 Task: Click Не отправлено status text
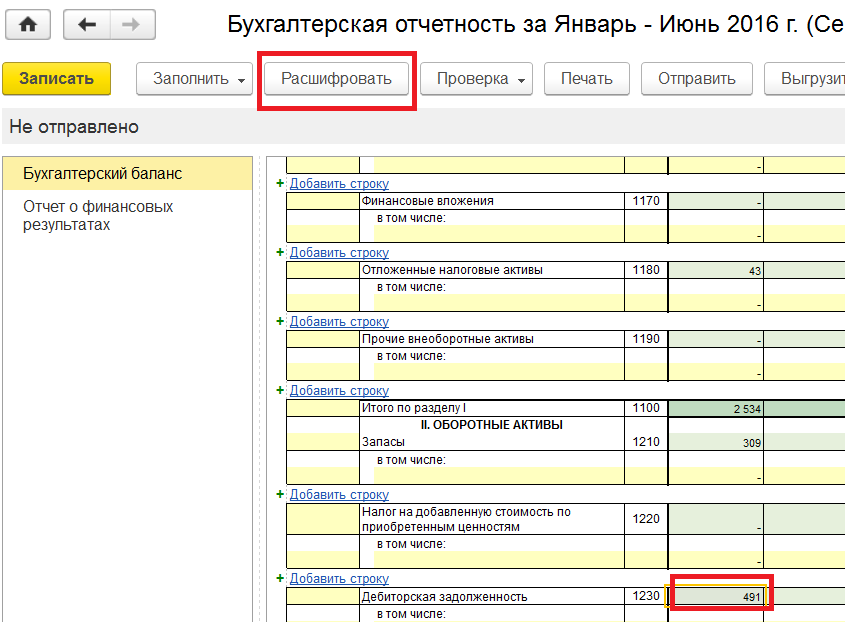tap(74, 127)
